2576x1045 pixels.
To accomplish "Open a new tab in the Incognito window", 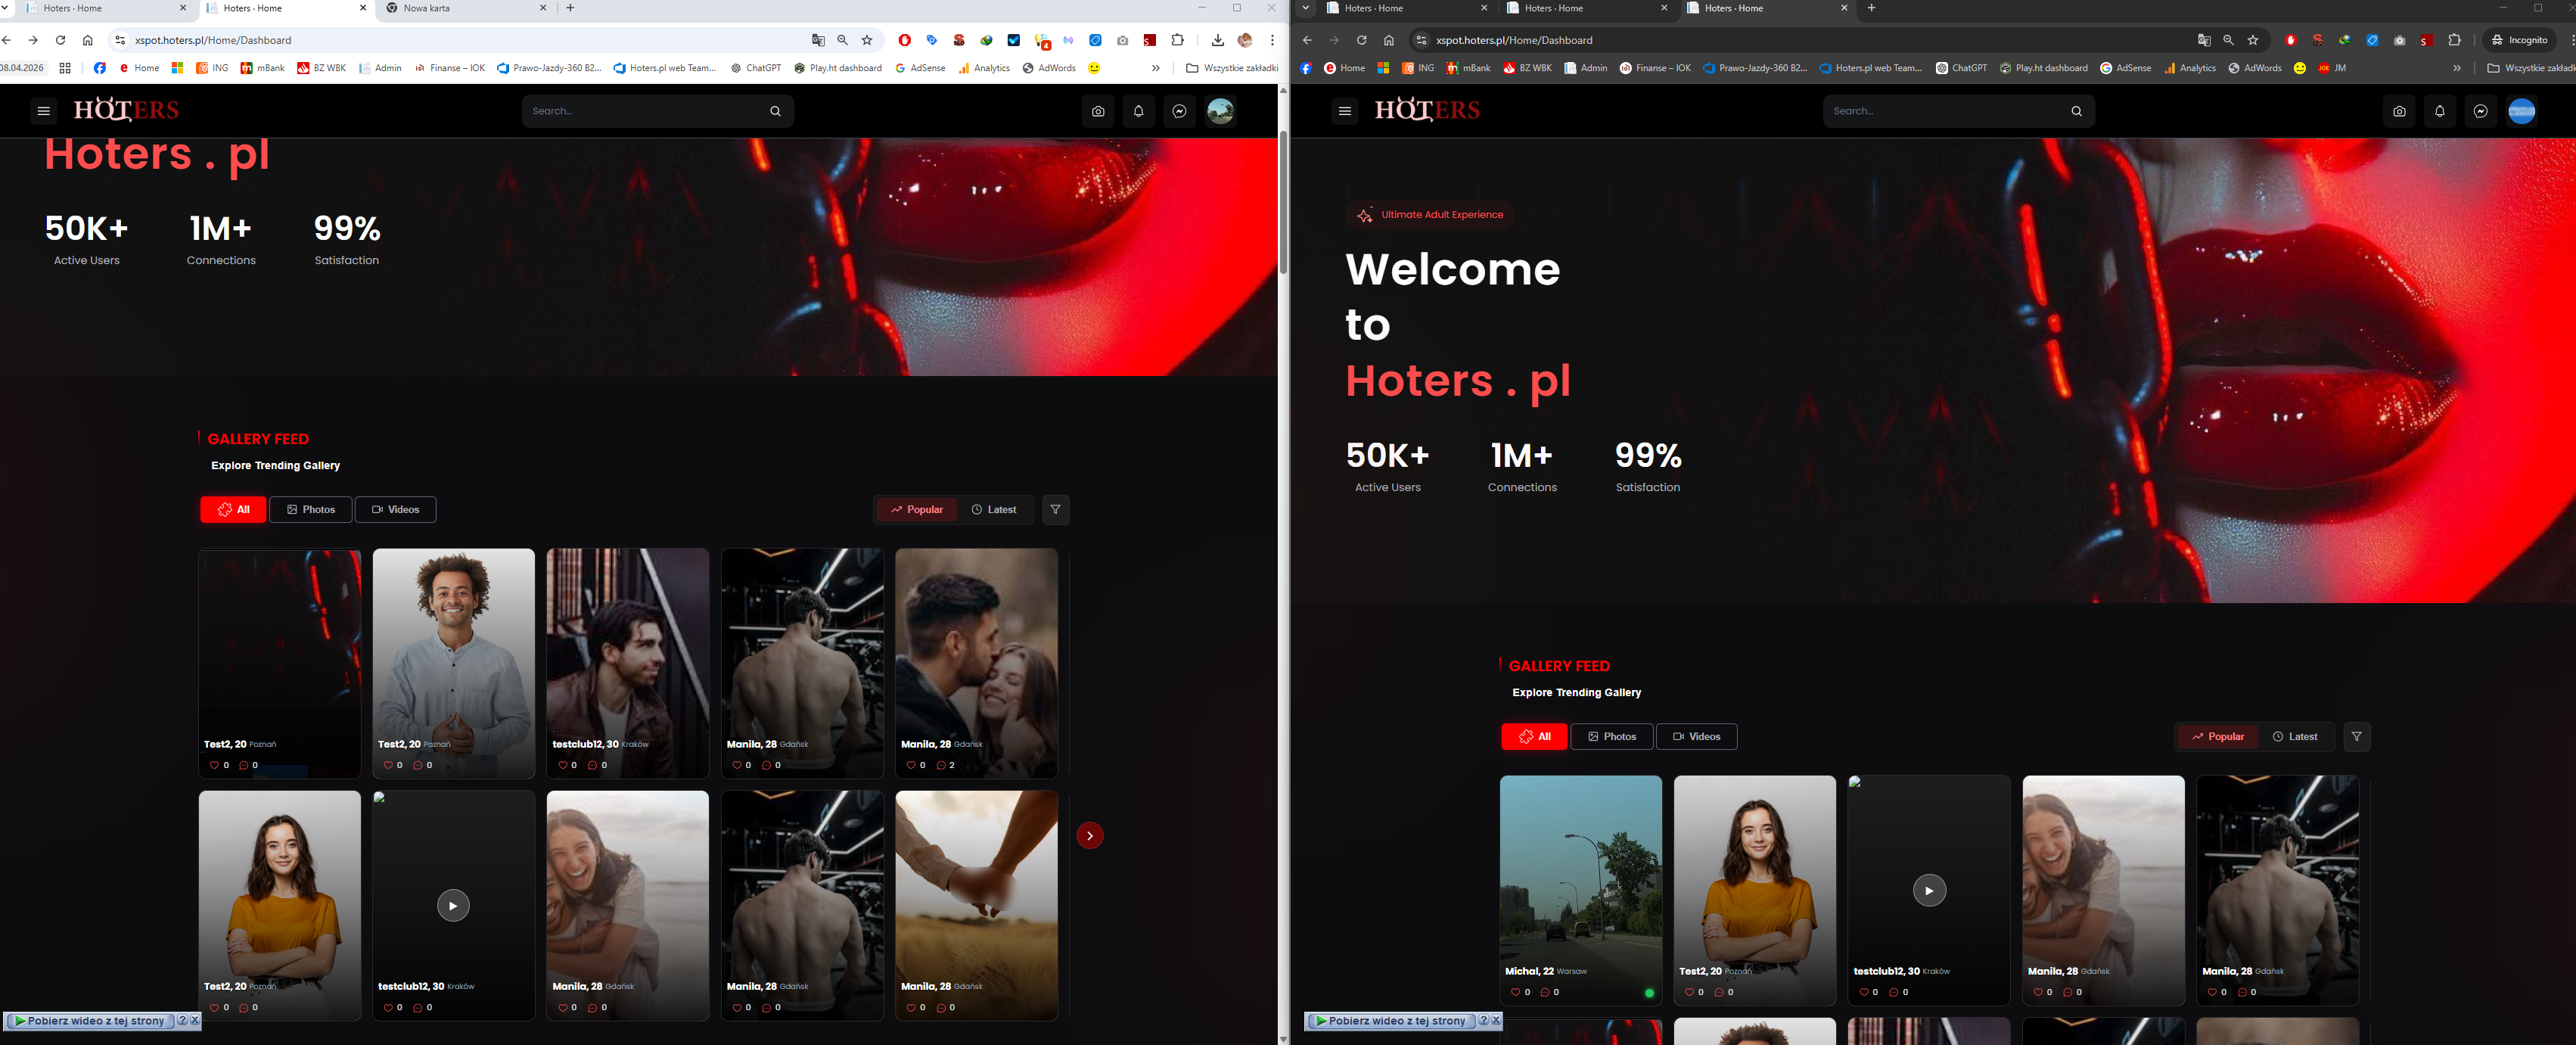I will point(1871,8).
